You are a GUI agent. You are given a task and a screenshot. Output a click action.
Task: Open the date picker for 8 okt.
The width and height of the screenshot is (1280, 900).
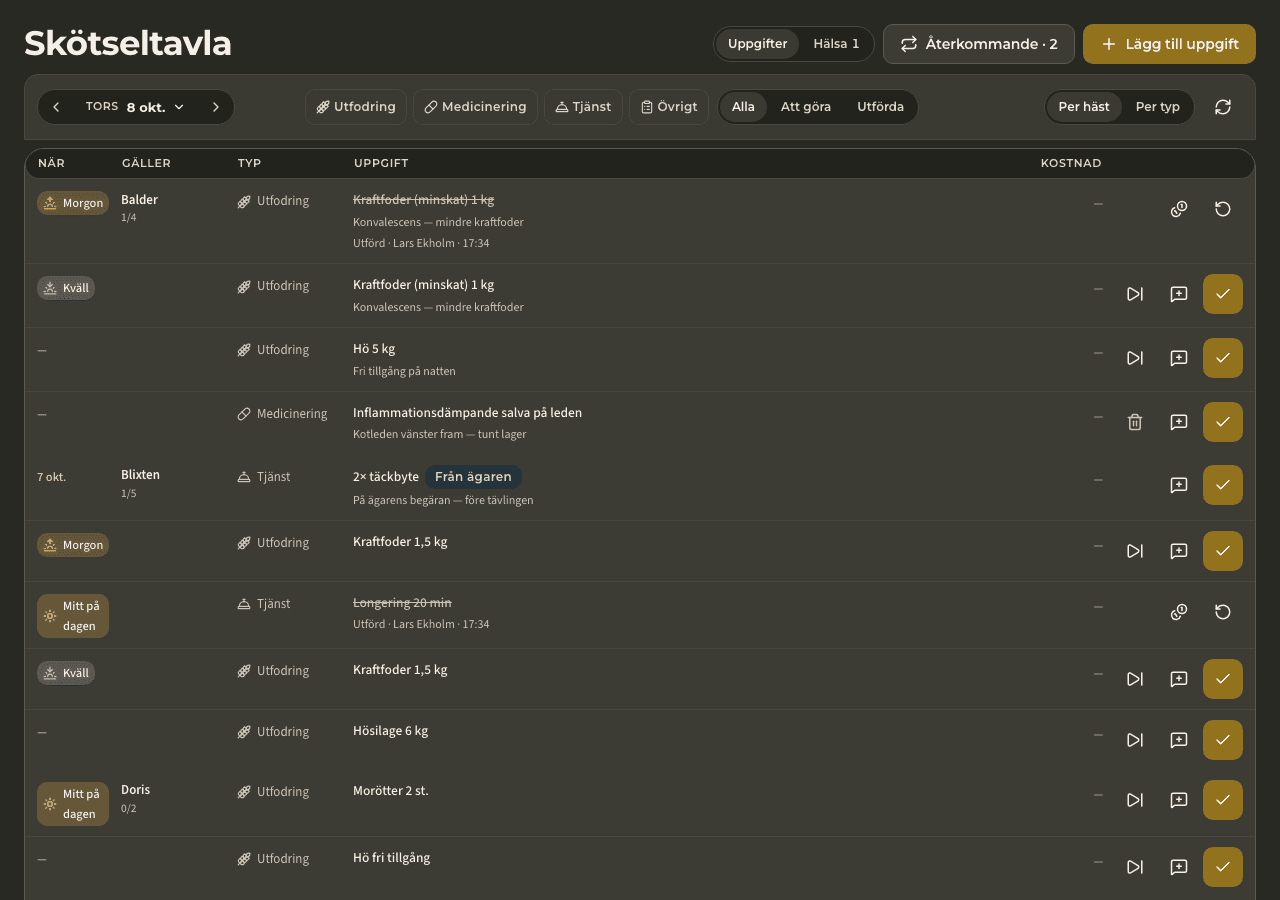pyautogui.click(x=135, y=107)
